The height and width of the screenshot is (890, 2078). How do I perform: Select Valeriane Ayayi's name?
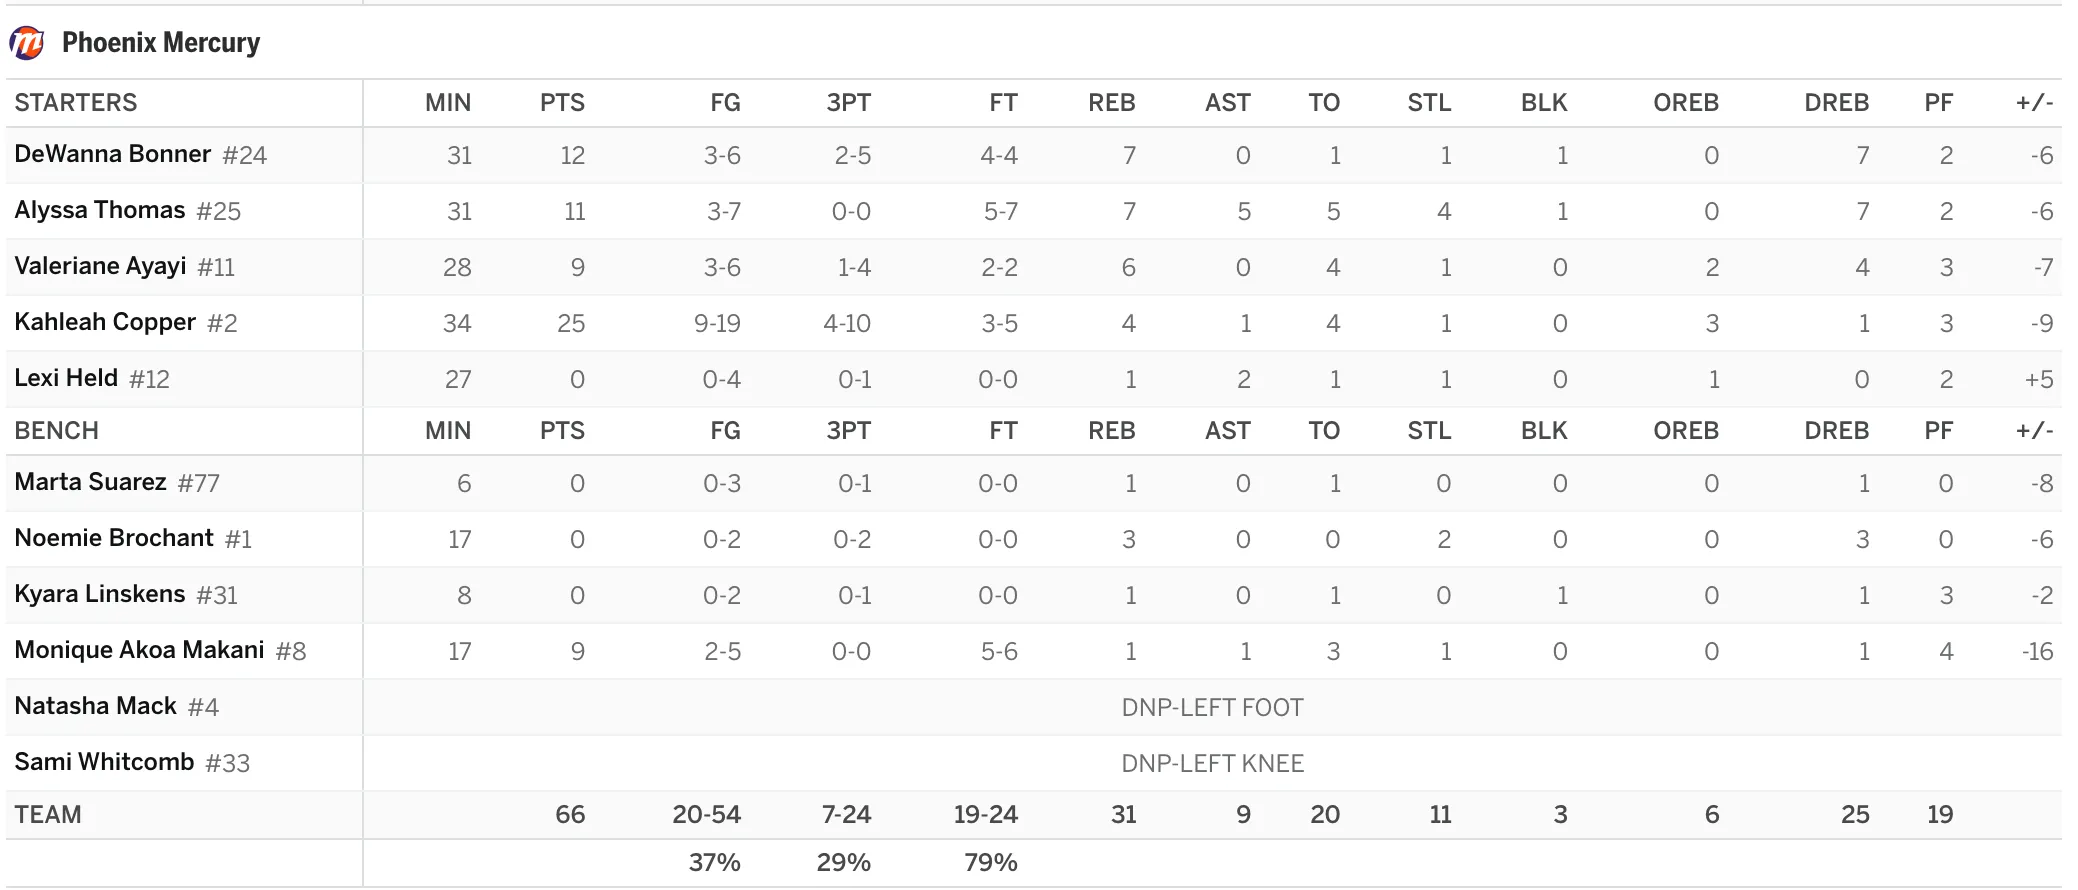click(100, 266)
